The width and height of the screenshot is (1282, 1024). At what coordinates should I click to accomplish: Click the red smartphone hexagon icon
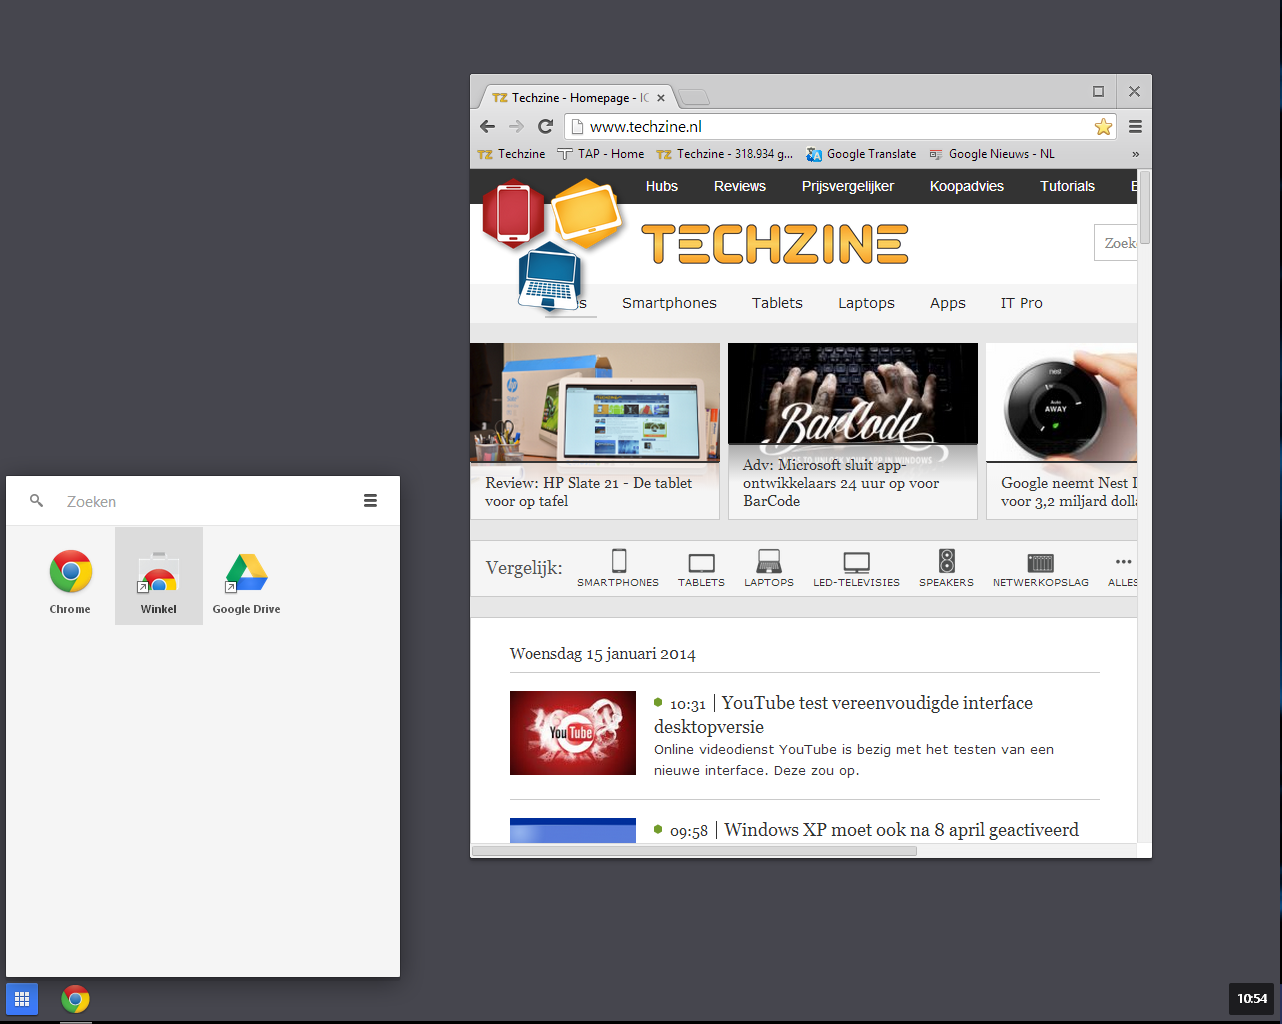click(513, 212)
